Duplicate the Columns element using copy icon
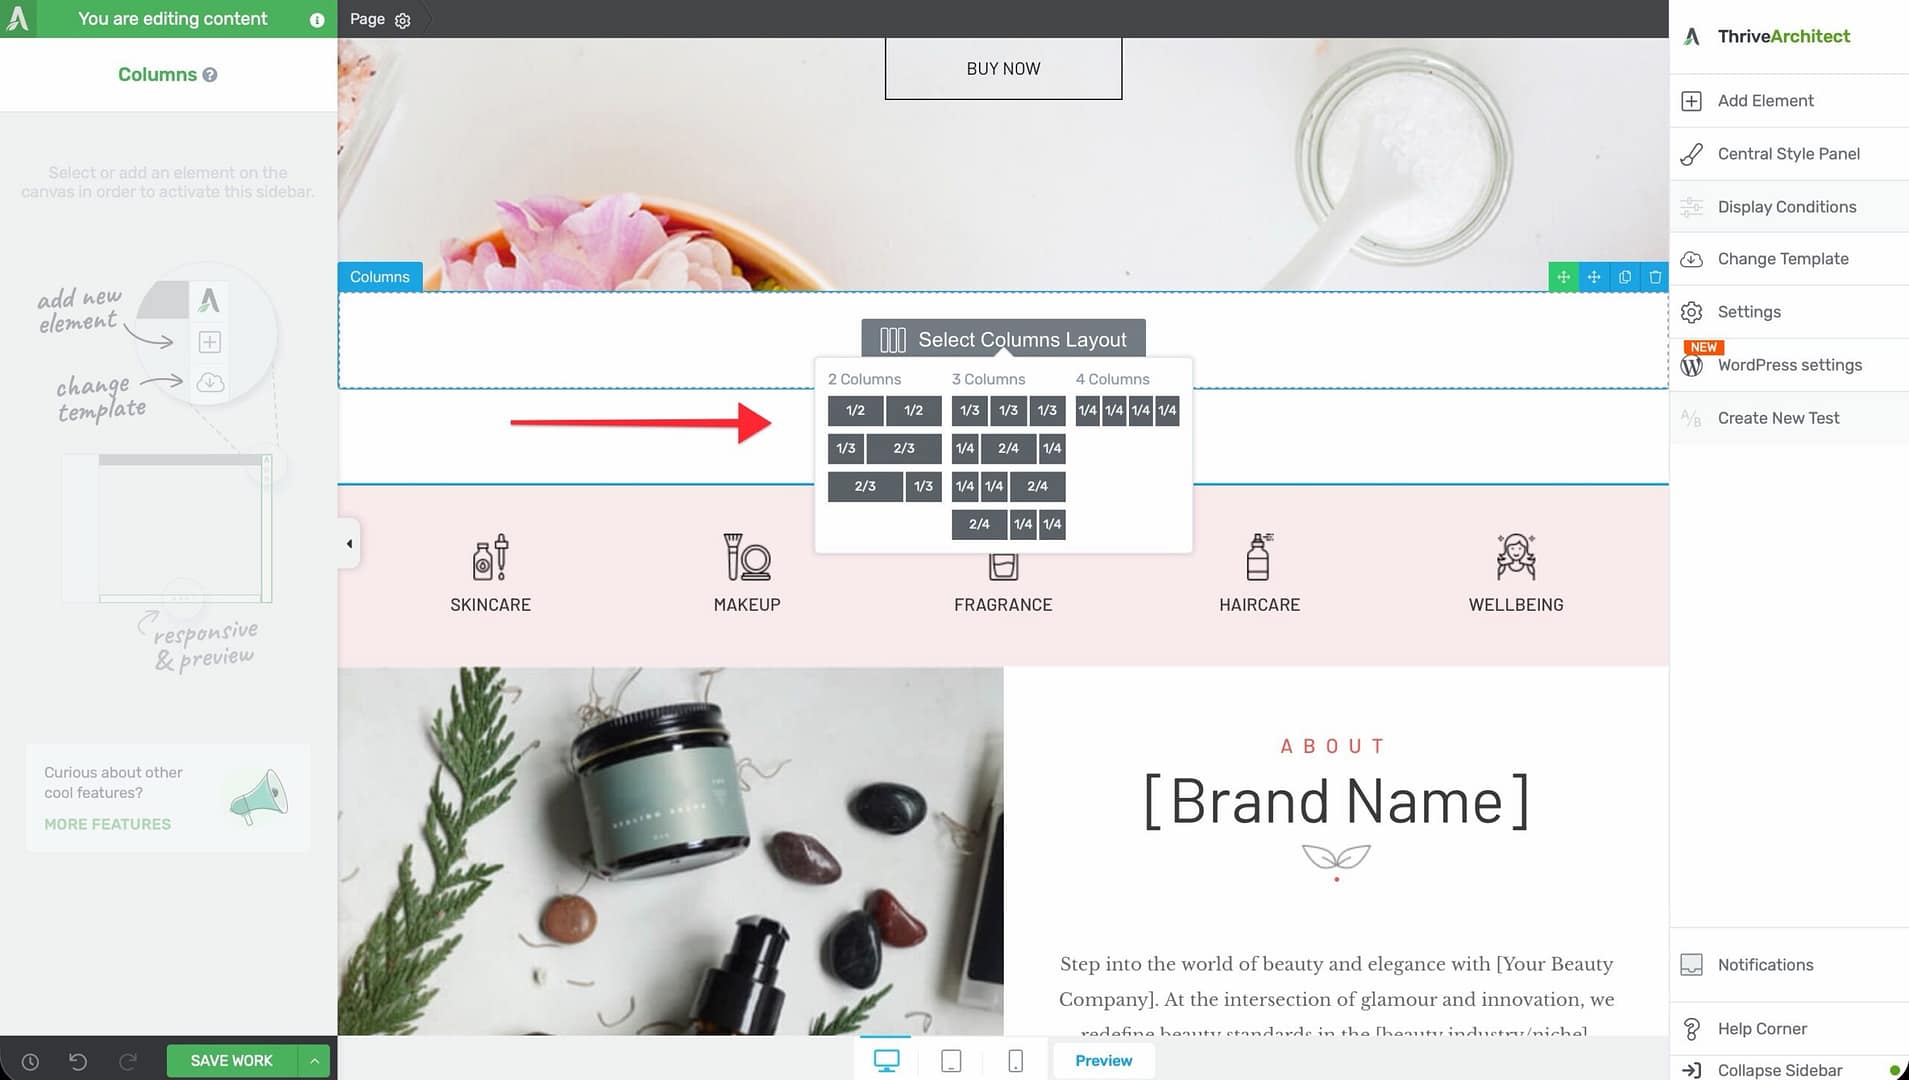1909x1080 pixels. click(x=1625, y=277)
